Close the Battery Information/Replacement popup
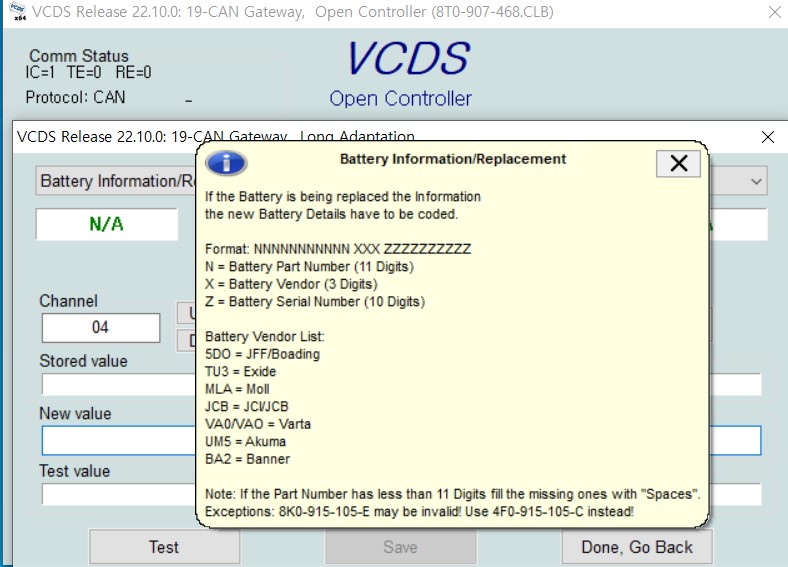788x567 pixels. coord(678,163)
